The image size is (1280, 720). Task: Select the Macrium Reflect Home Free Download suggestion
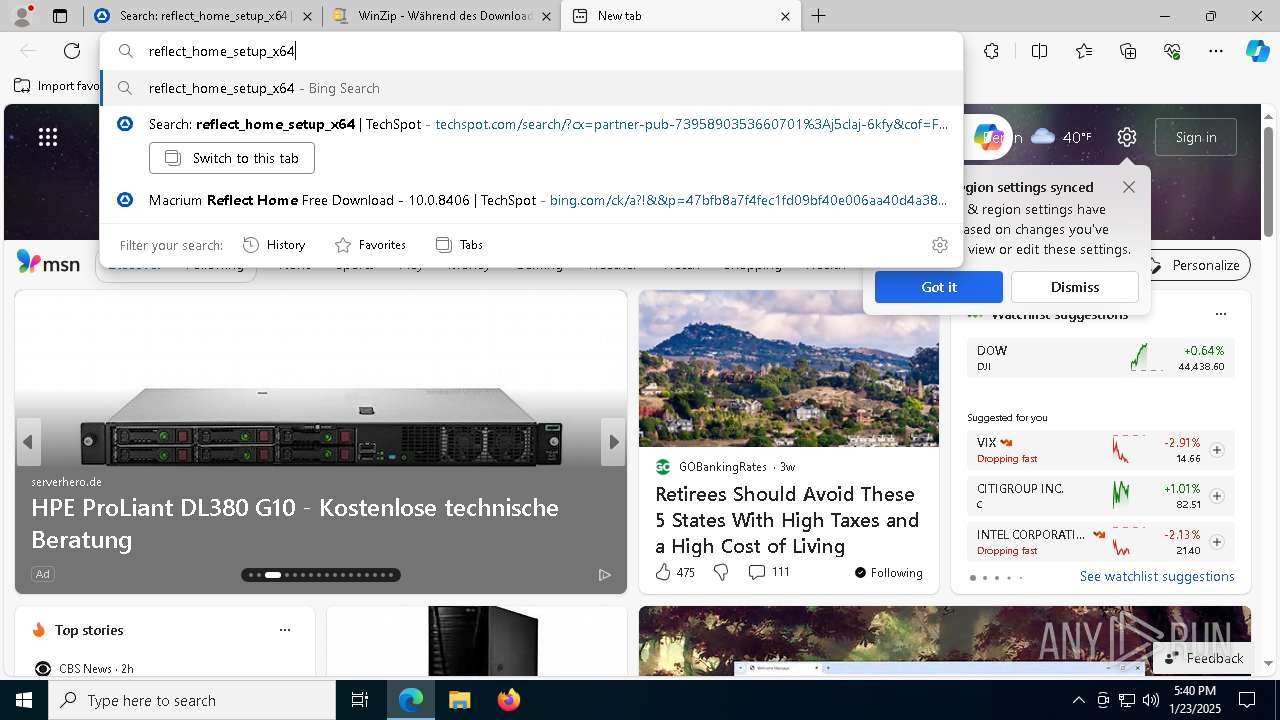click(531, 200)
